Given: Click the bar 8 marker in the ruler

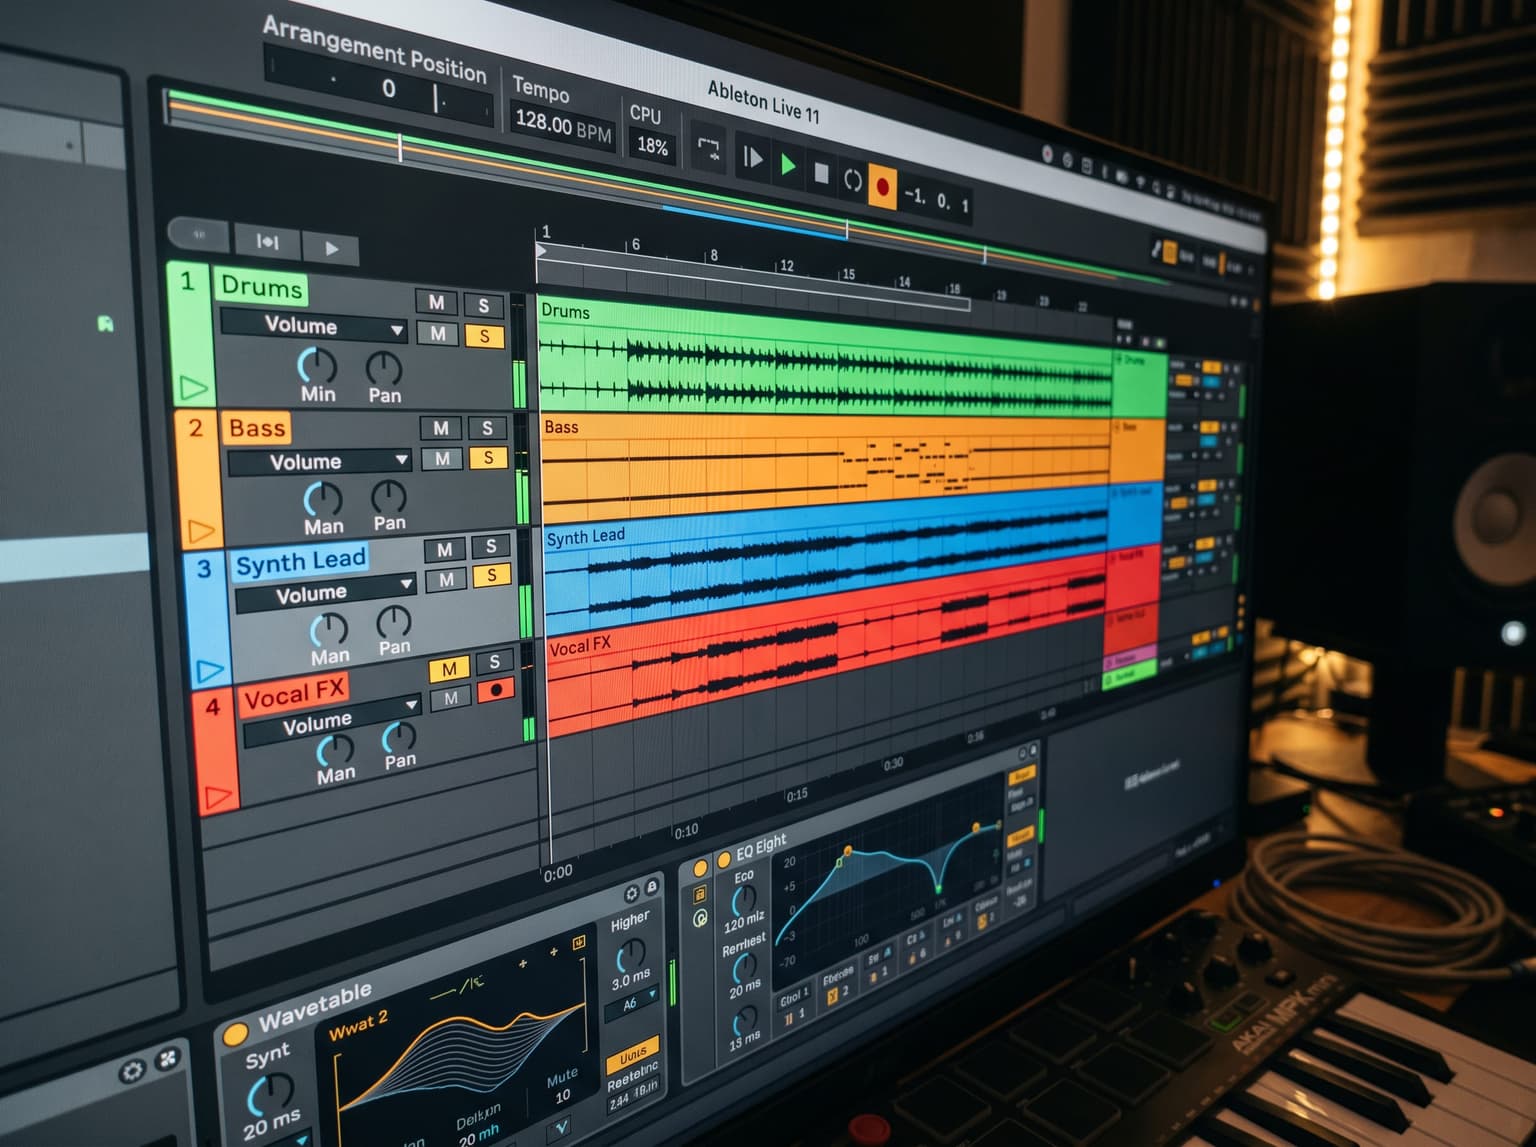Looking at the screenshot, I should tap(713, 255).
